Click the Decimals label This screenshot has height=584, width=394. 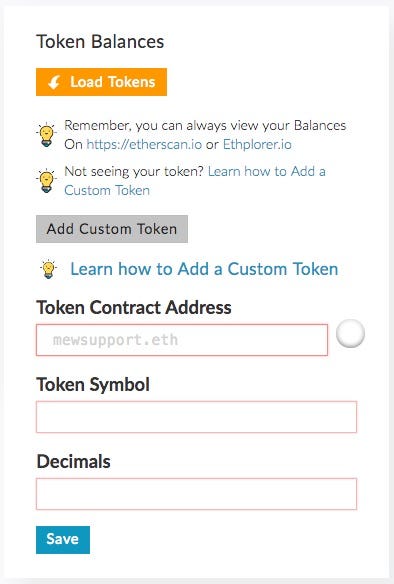[x=73, y=461]
